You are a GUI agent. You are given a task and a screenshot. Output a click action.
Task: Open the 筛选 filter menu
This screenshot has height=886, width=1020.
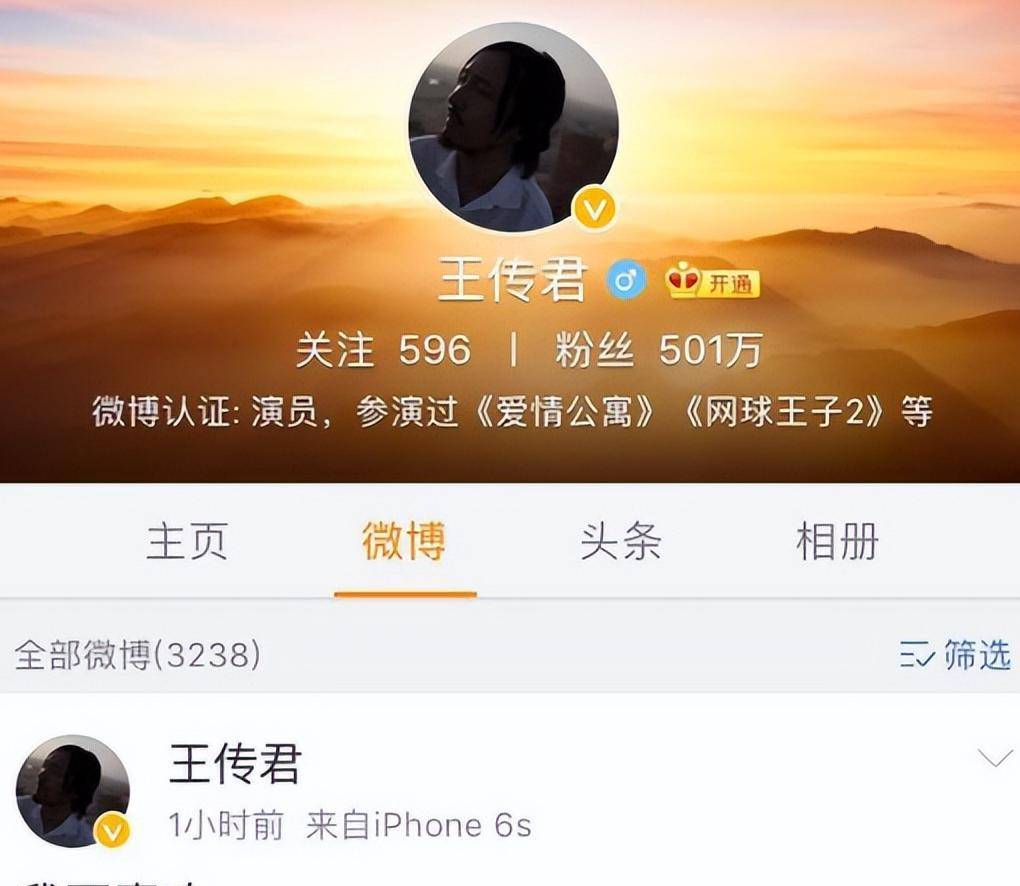956,655
